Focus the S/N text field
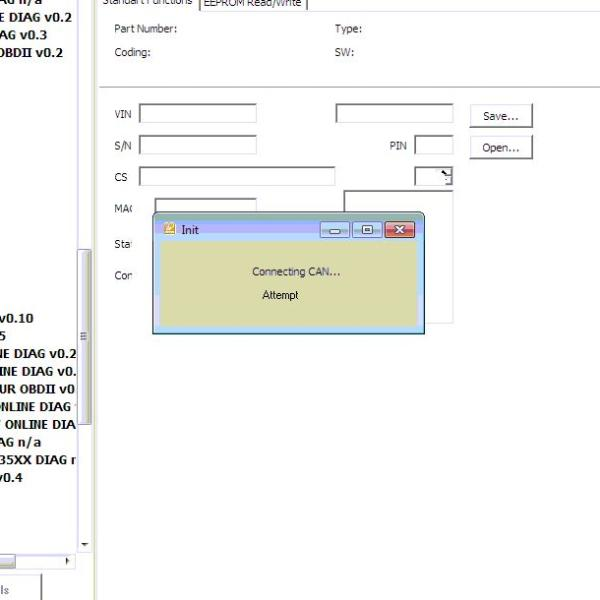600x600 pixels. (x=197, y=145)
